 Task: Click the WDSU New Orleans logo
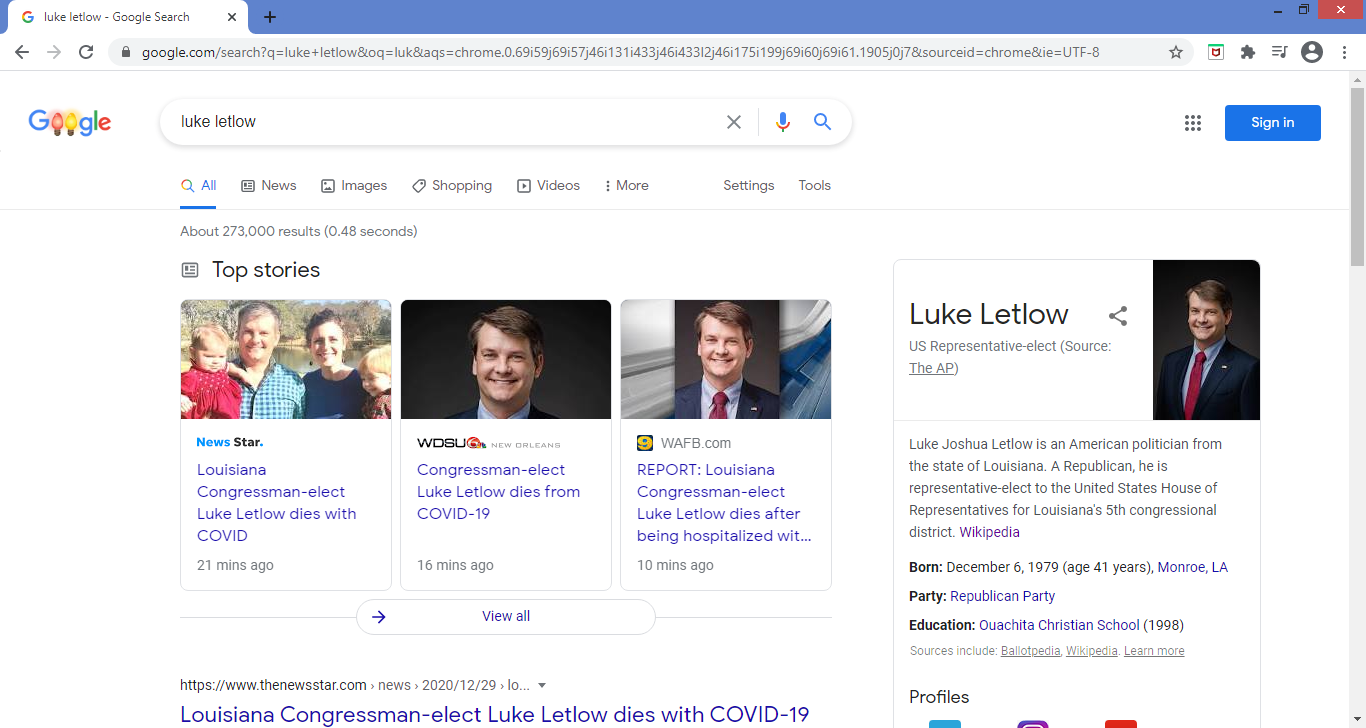(488, 443)
